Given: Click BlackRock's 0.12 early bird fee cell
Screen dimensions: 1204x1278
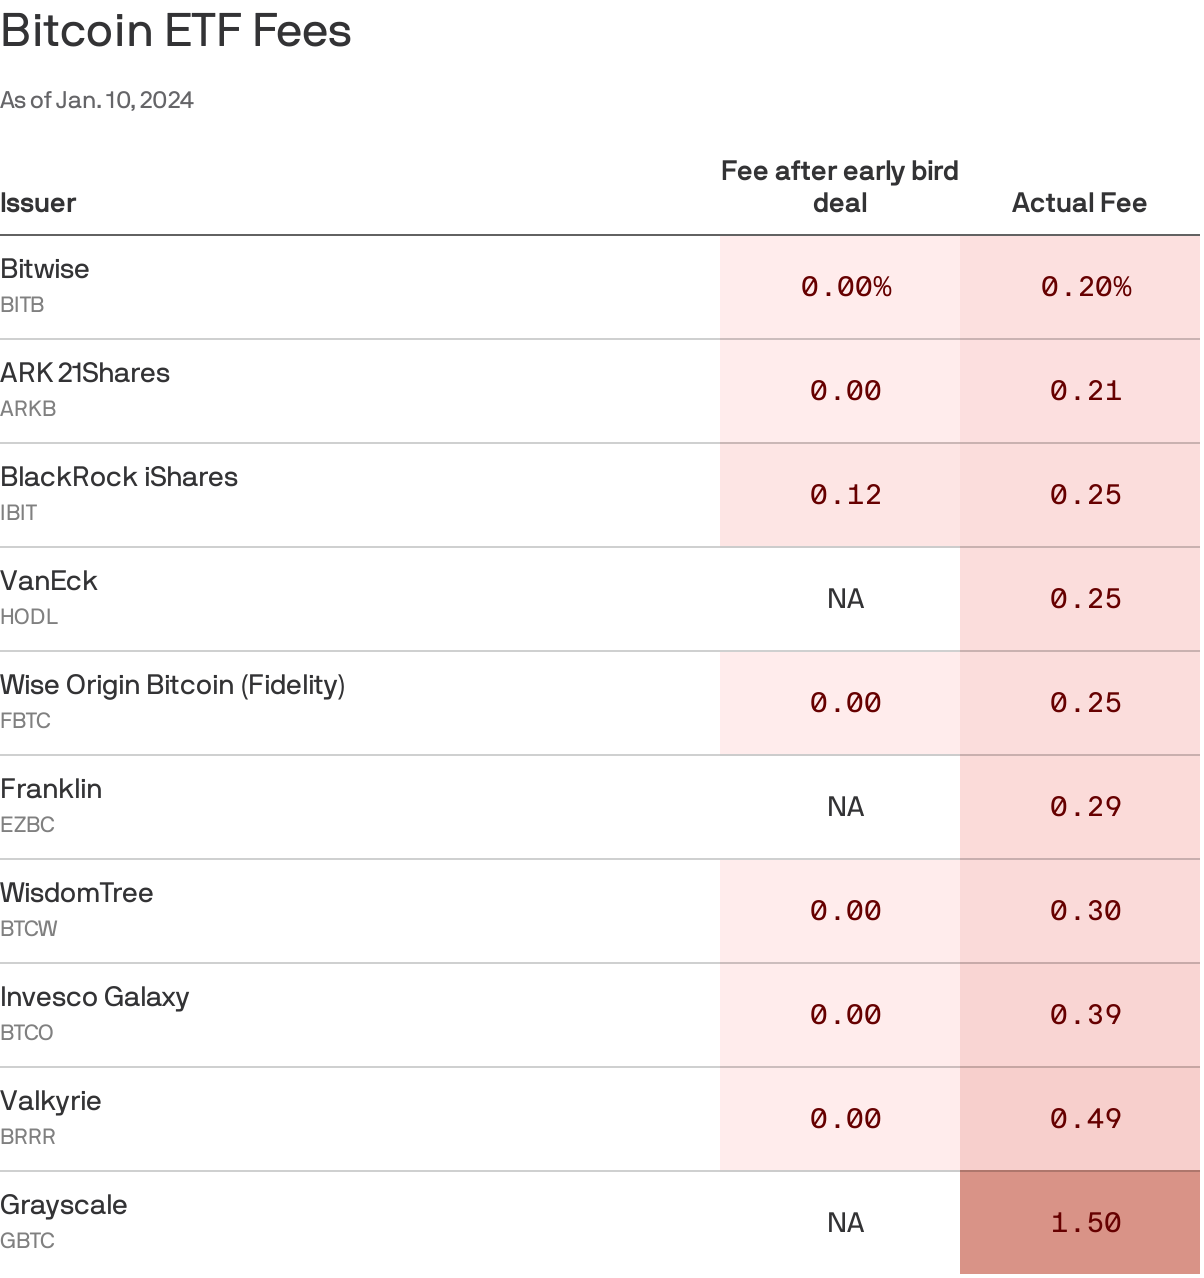Looking at the screenshot, I should (845, 495).
